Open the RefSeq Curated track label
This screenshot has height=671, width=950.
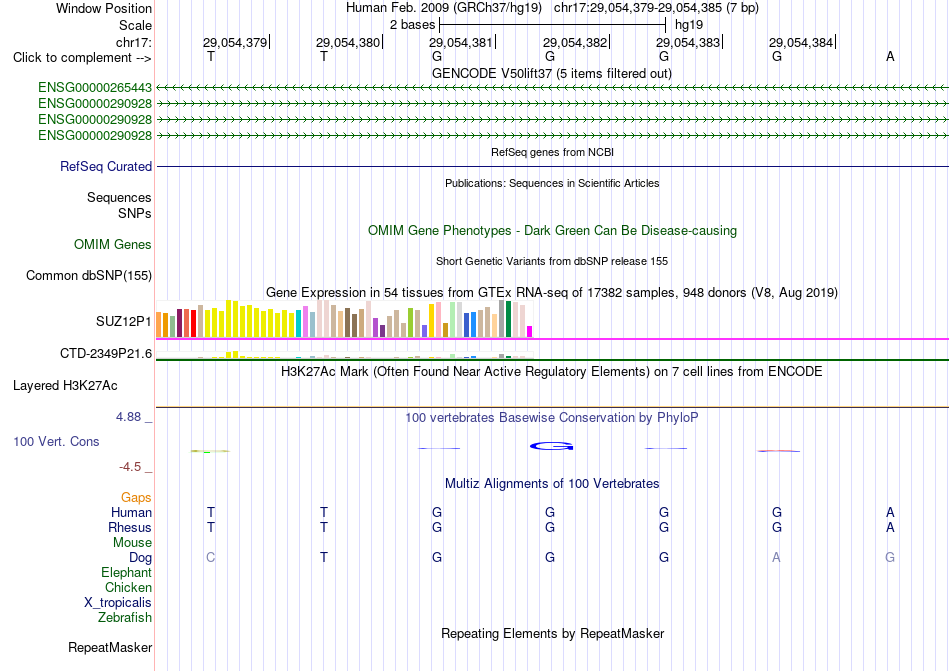coord(106,167)
